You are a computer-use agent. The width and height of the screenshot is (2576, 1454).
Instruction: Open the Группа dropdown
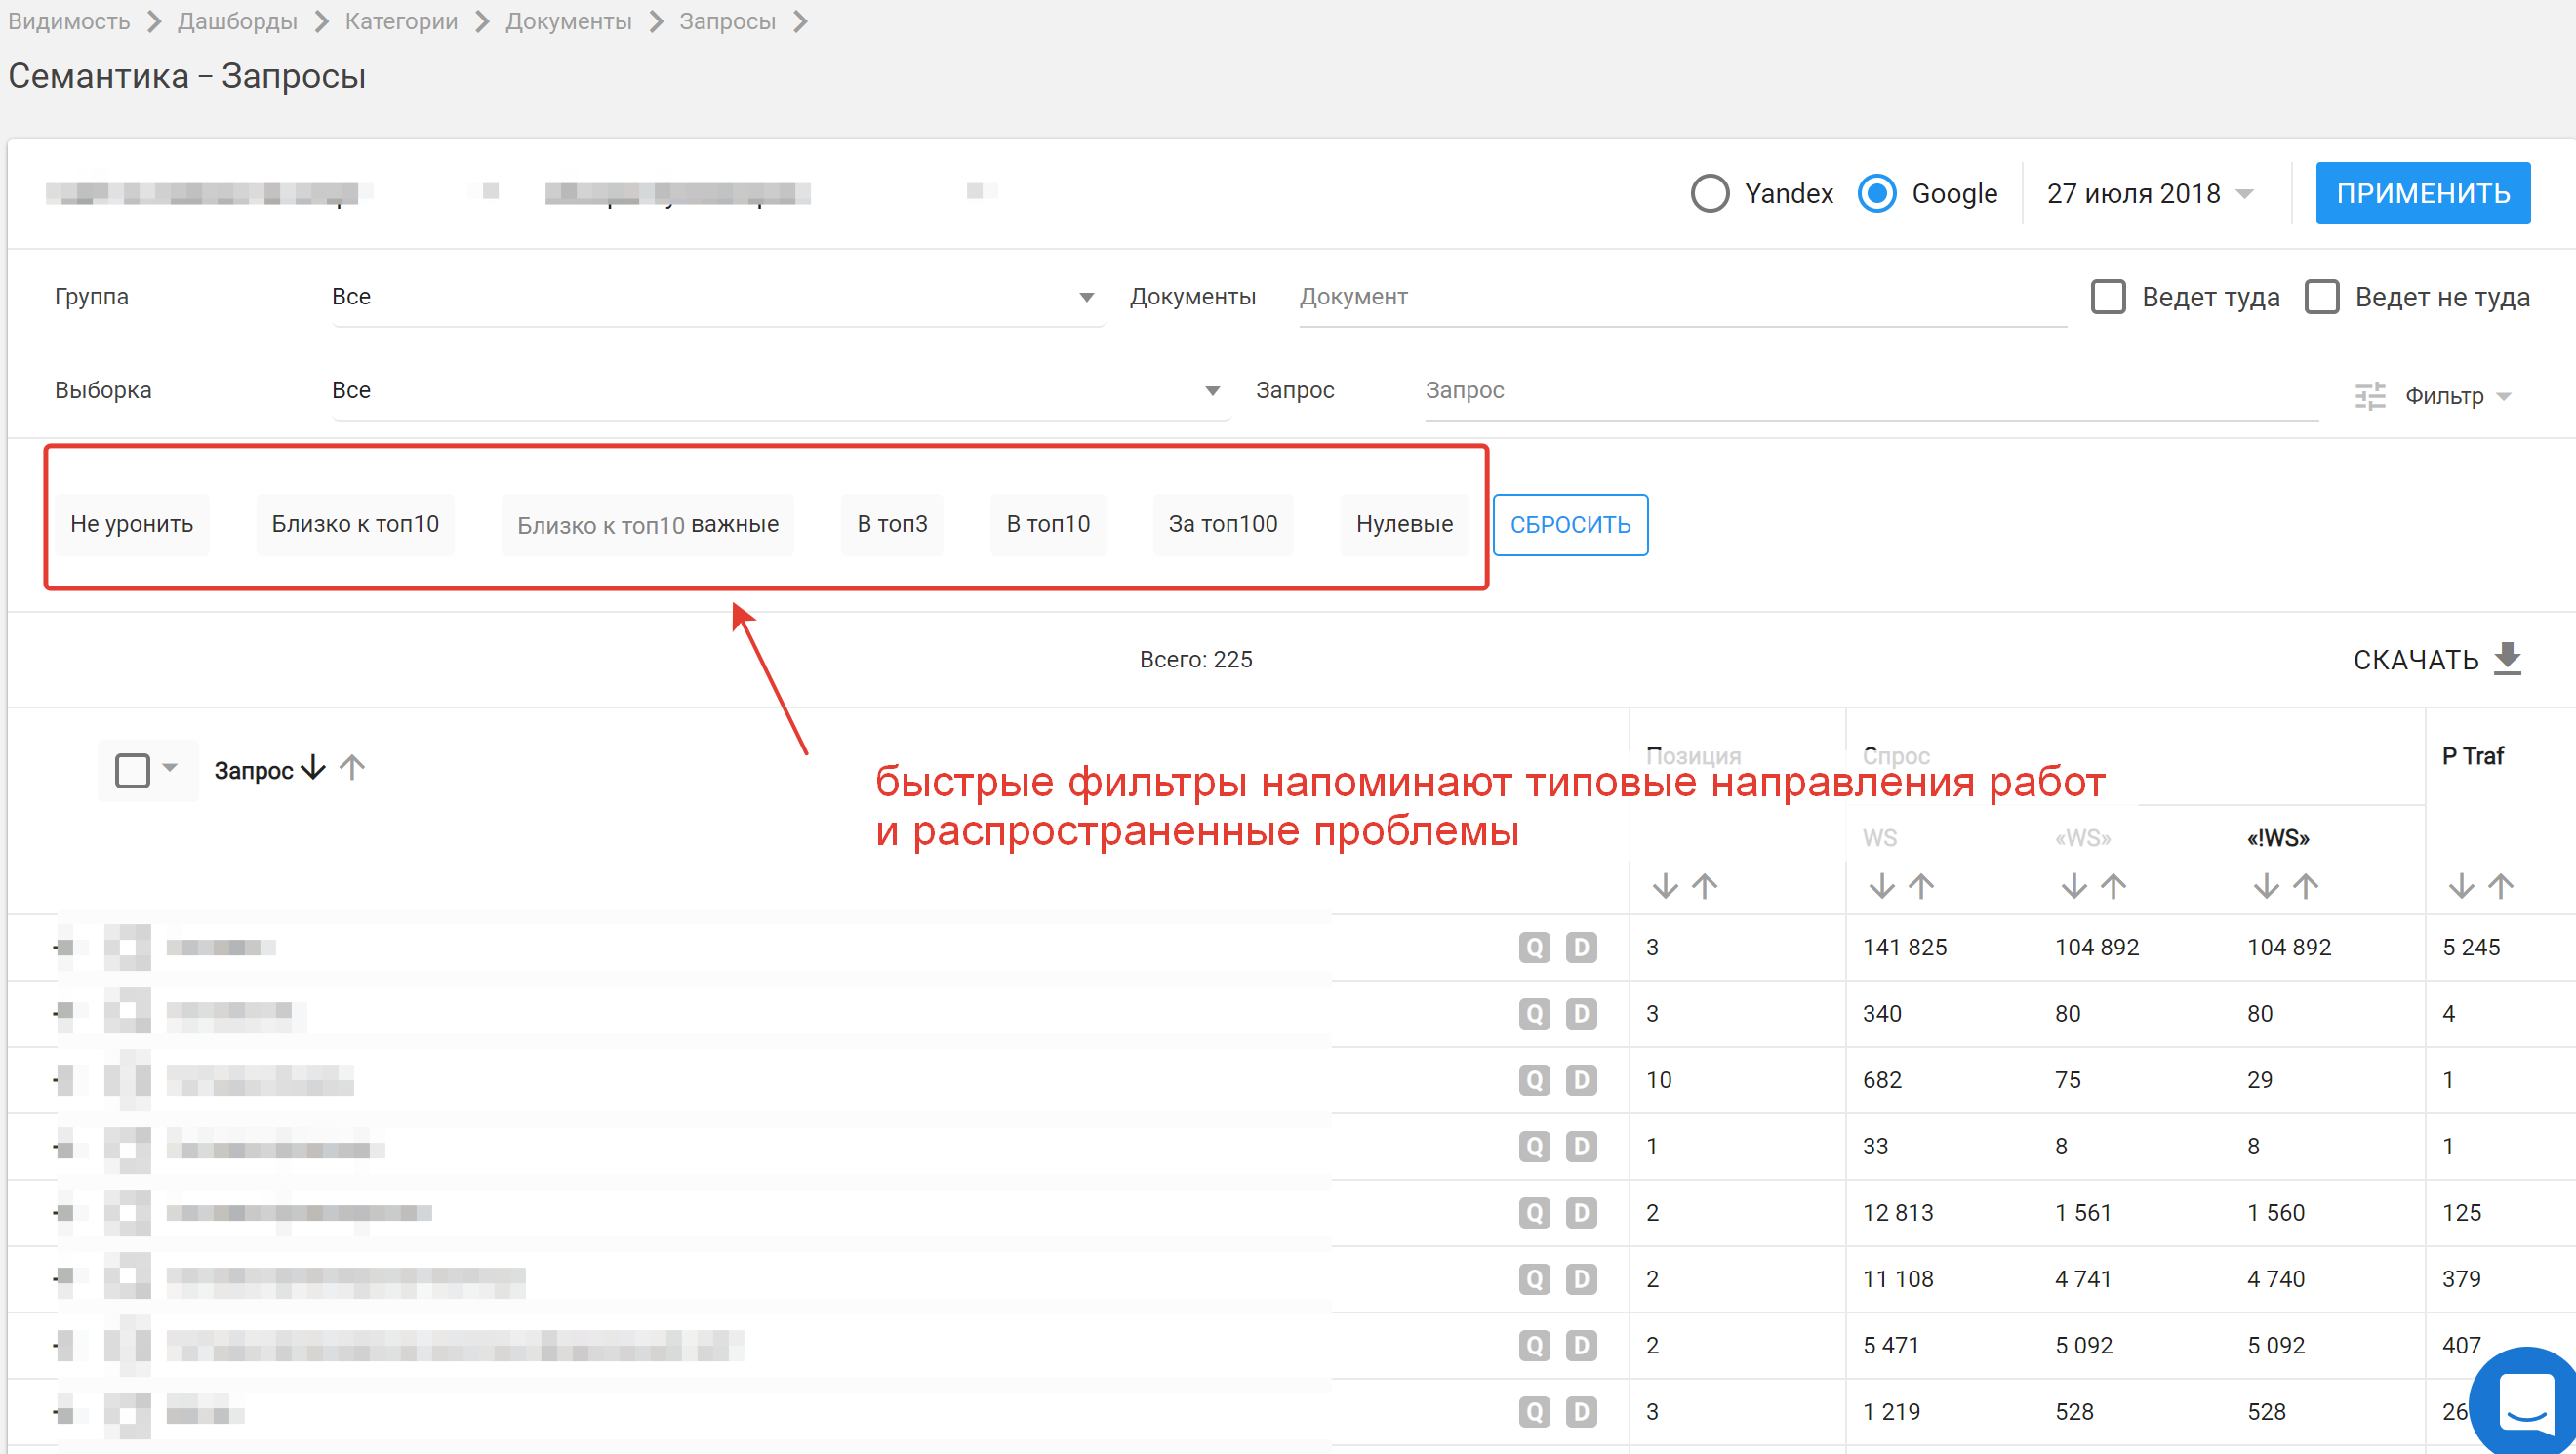pos(717,297)
